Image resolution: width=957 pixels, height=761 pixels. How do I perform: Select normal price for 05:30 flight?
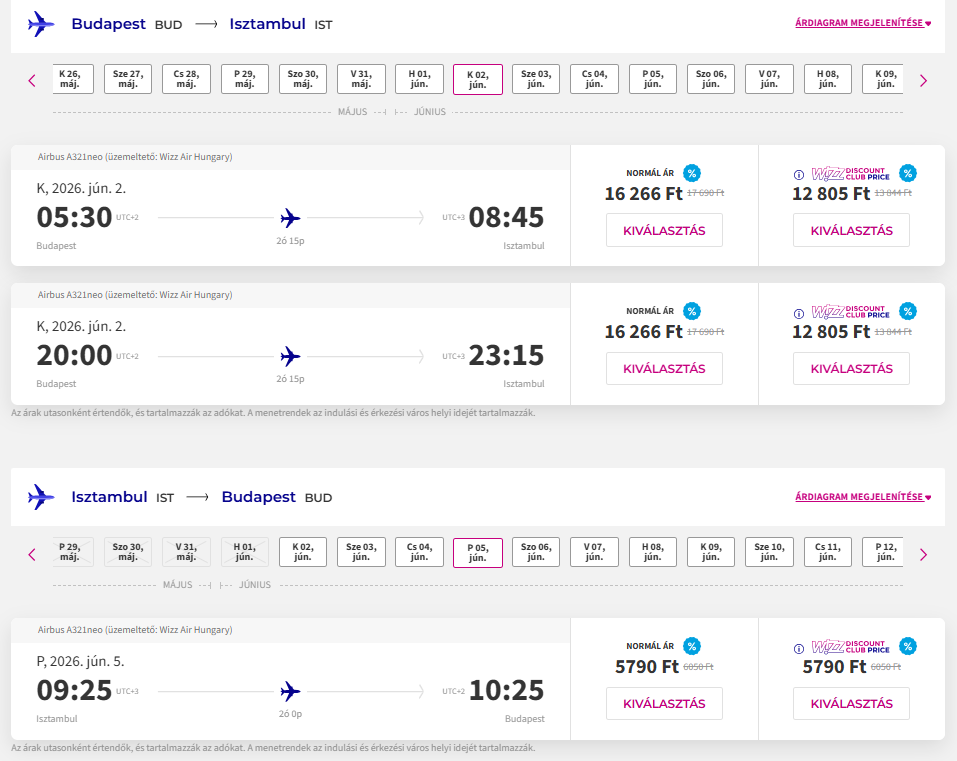click(664, 230)
